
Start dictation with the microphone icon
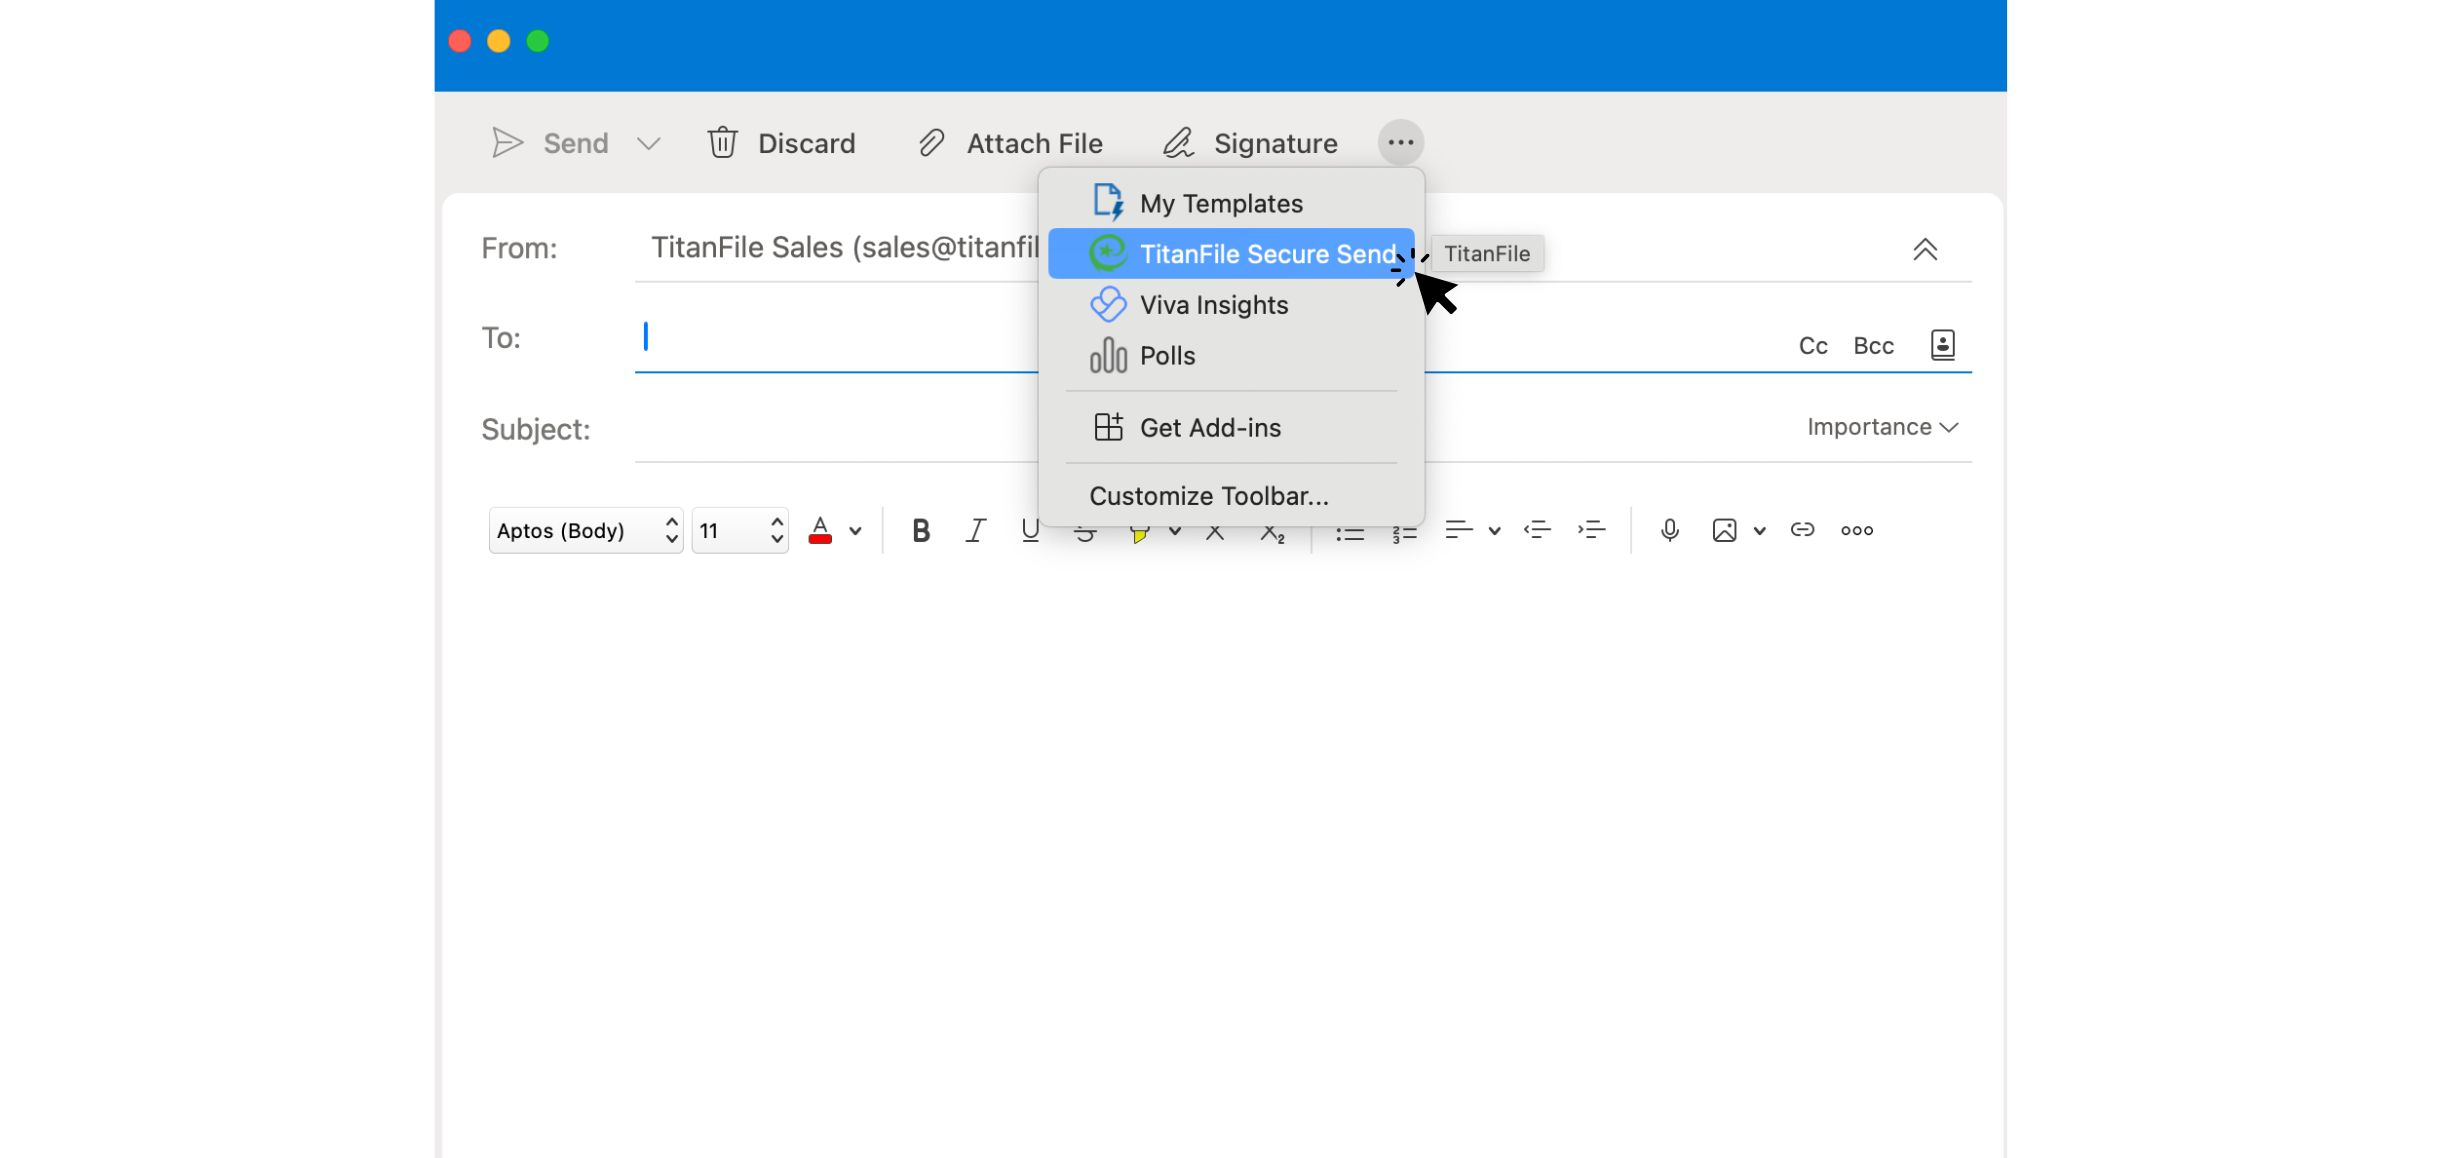(1669, 530)
